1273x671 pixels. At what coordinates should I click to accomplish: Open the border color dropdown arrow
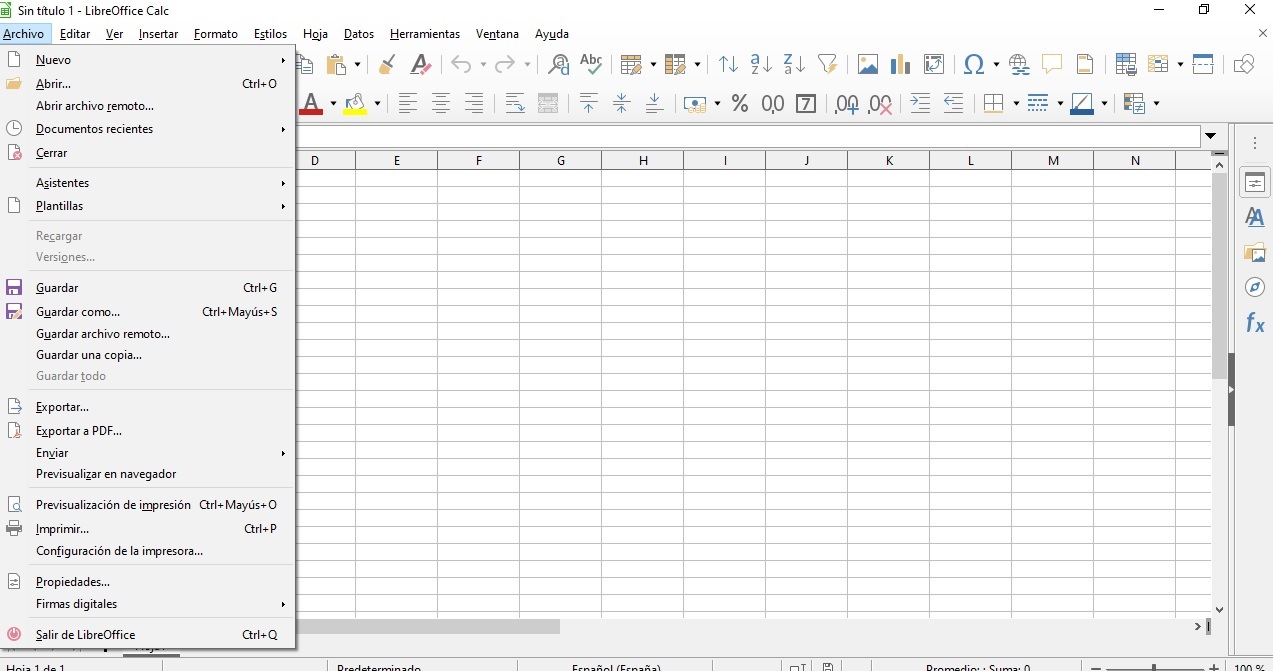pyautogui.click(x=1104, y=103)
